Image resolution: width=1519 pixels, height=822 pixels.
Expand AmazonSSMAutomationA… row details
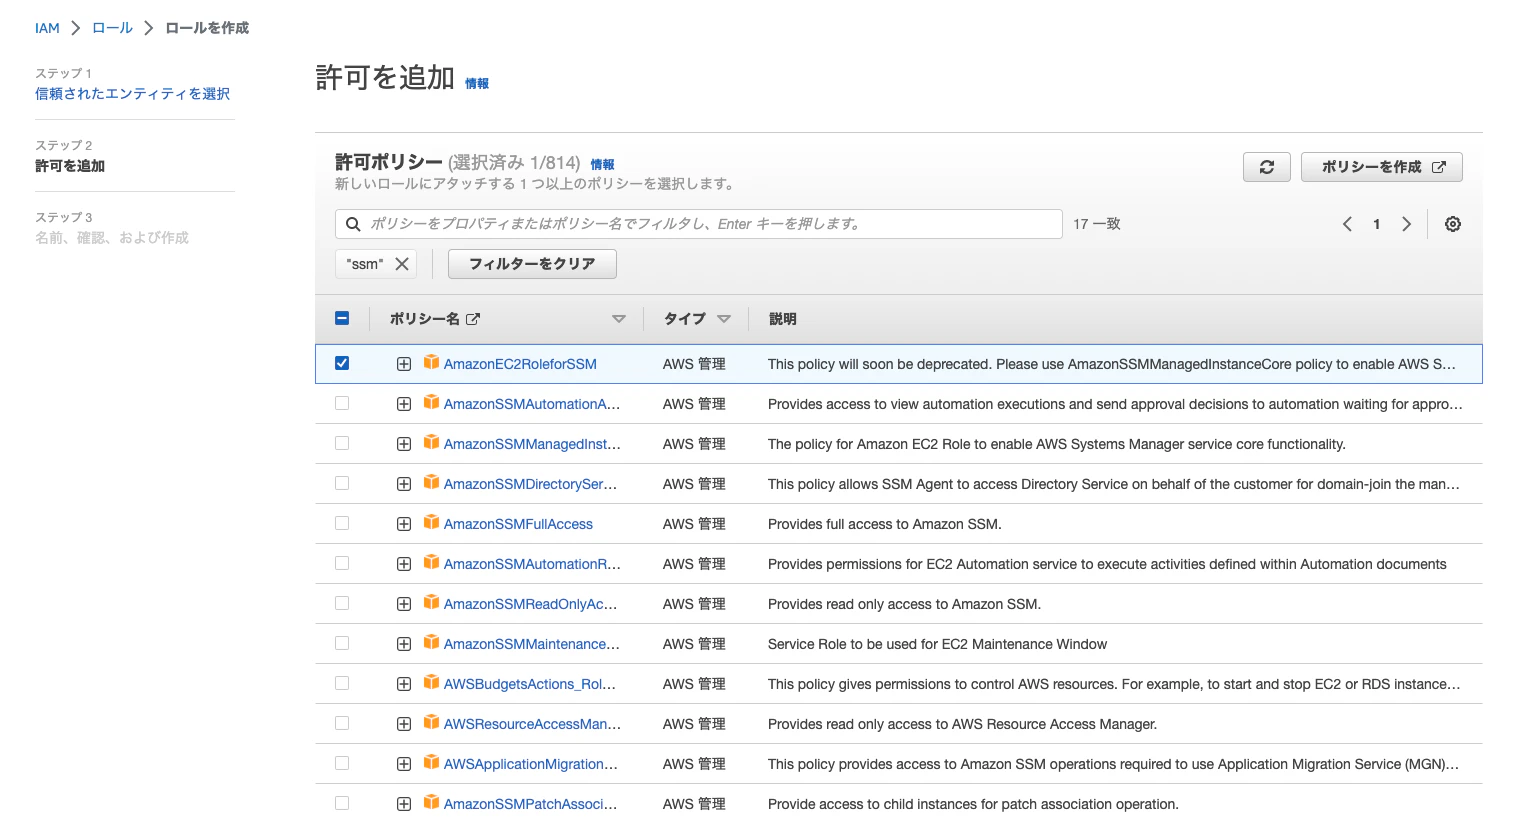(x=404, y=404)
